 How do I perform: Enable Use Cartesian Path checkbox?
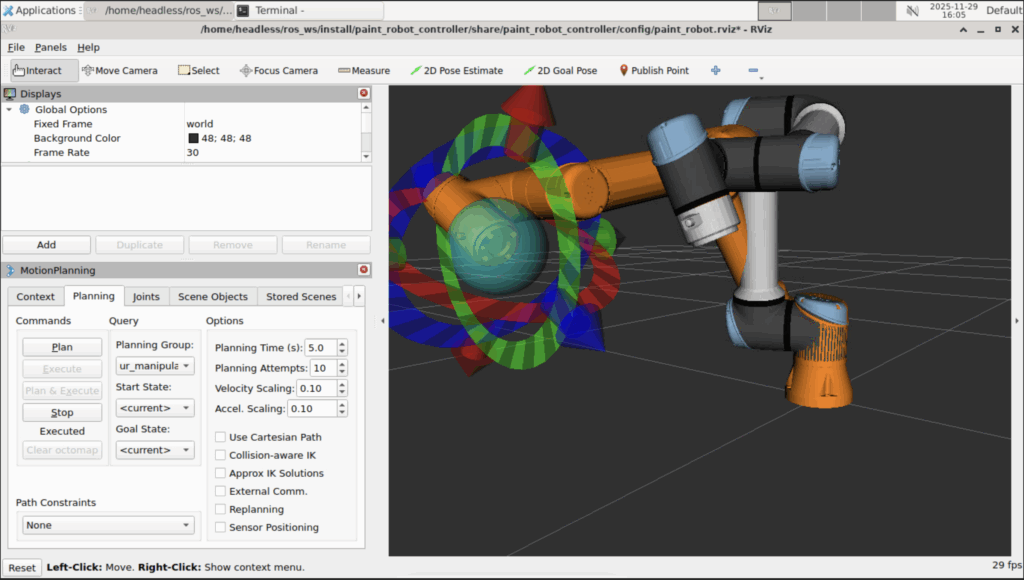220,437
